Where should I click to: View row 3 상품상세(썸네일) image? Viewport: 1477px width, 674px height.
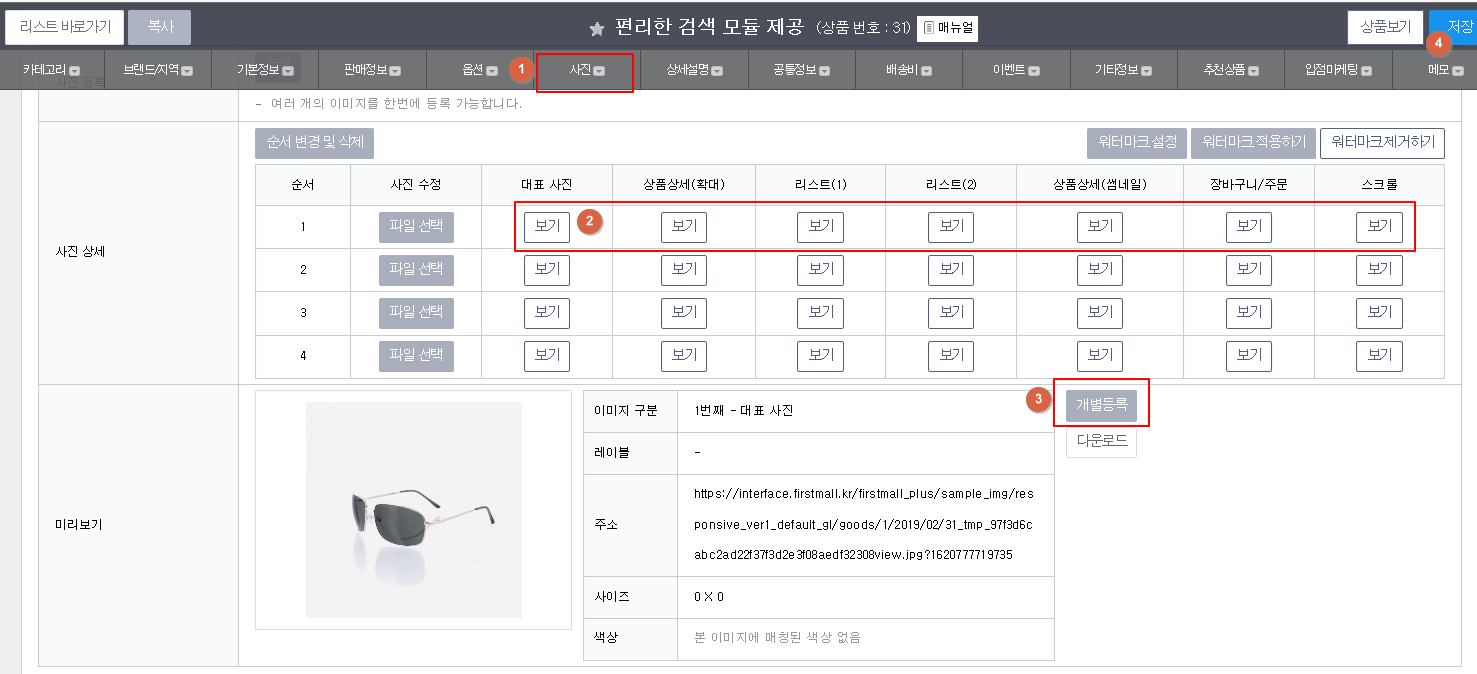pyautogui.click(x=1100, y=313)
